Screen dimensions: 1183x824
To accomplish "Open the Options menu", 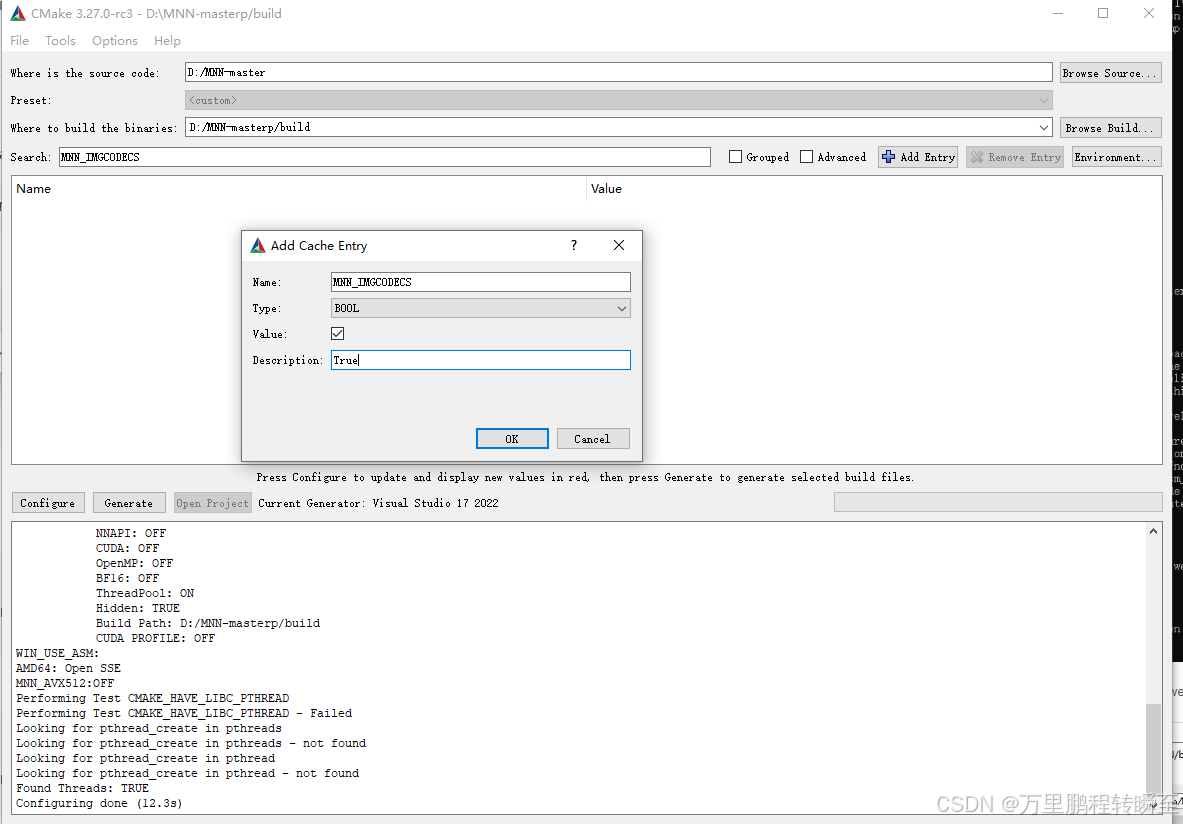I will click(x=115, y=41).
